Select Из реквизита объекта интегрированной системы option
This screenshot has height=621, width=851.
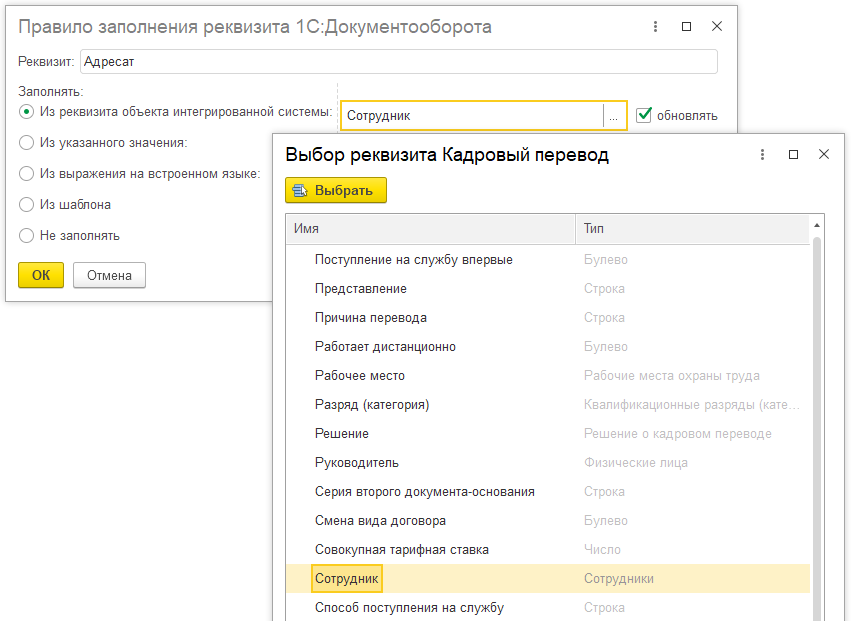[27, 111]
